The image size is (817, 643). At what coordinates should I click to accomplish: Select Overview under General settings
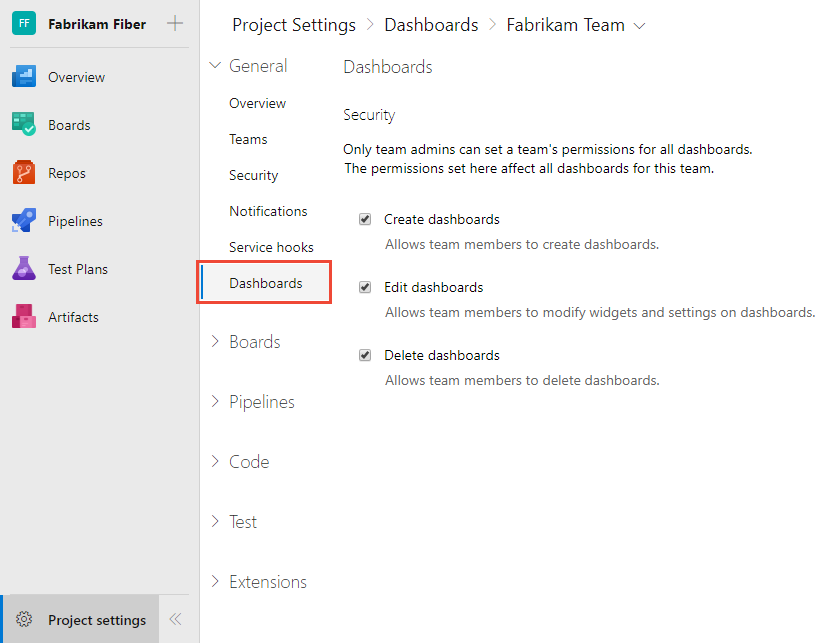point(257,103)
